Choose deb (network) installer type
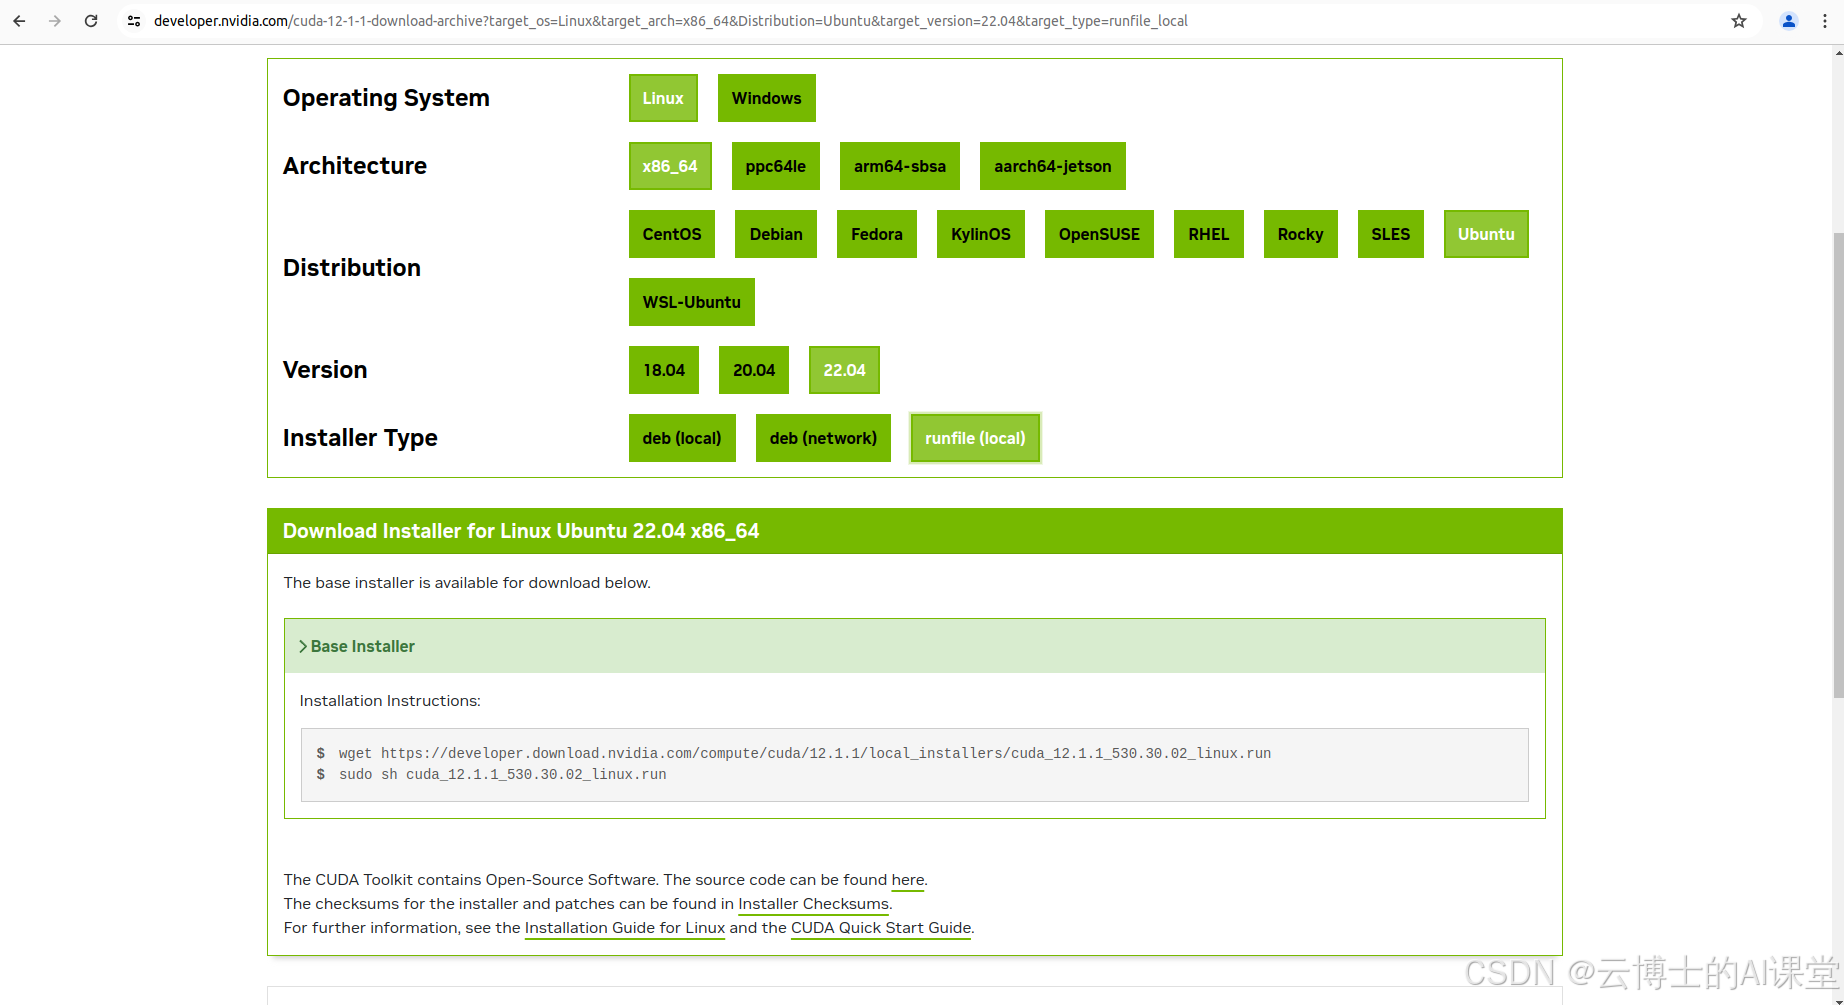Screen dimensions: 1844x1005 823,438
